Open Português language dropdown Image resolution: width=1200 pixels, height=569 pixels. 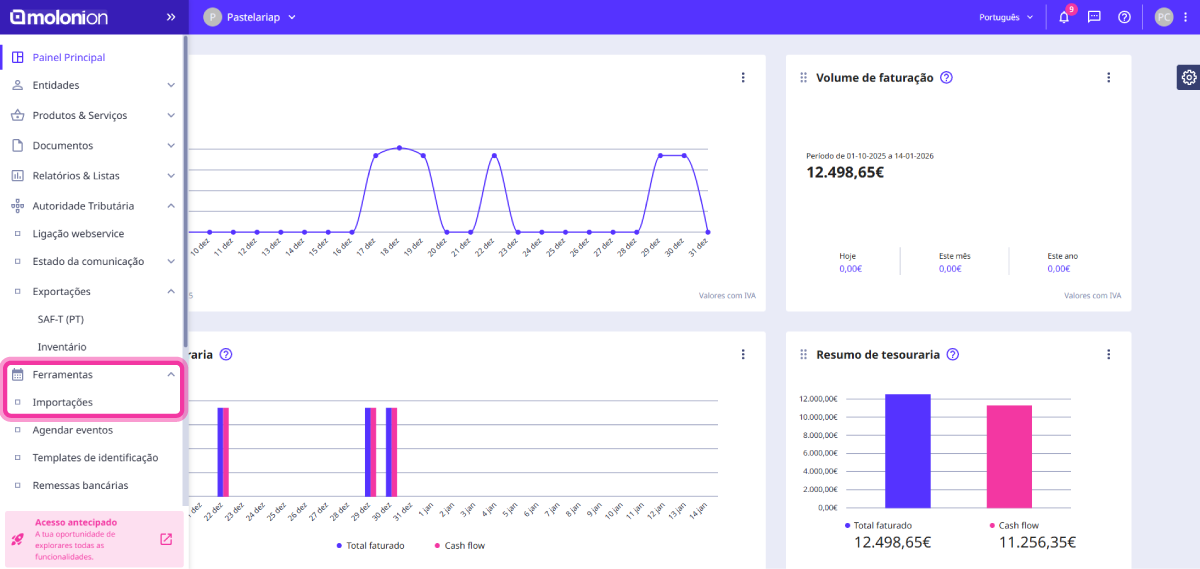pyautogui.click(x=1006, y=17)
